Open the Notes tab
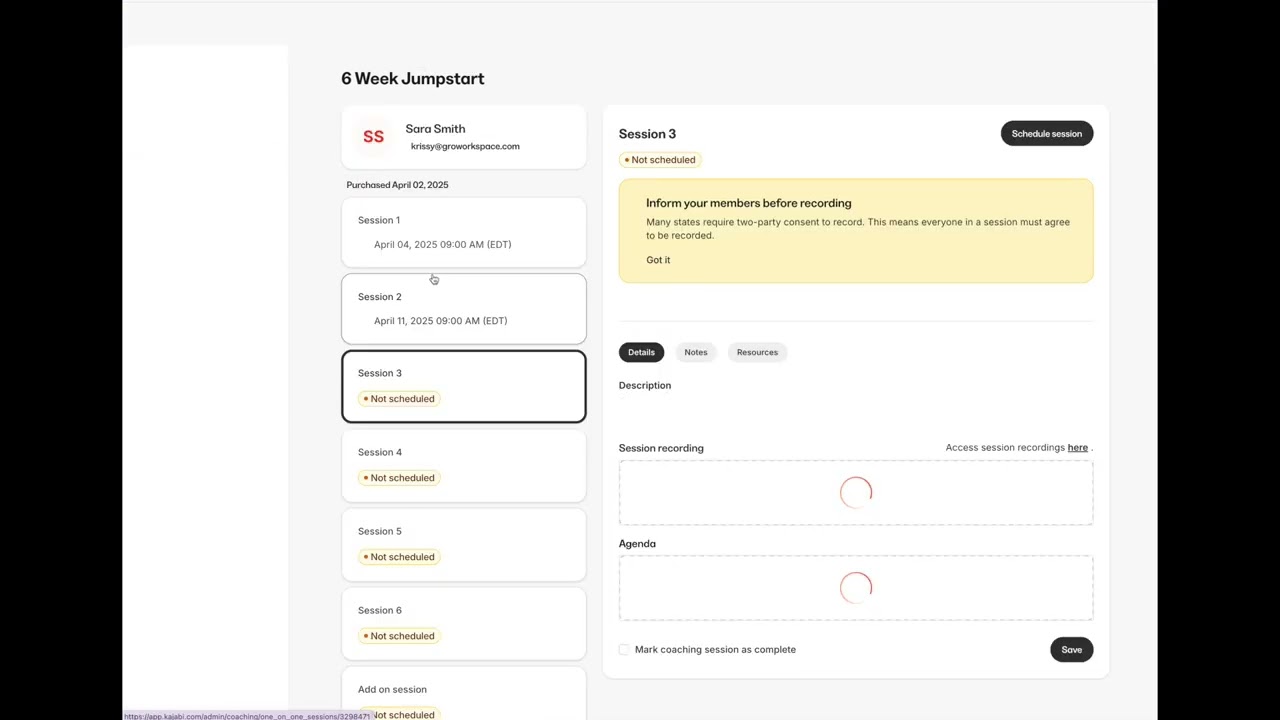This screenshot has height=720, width=1280. [x=696, y=352]
